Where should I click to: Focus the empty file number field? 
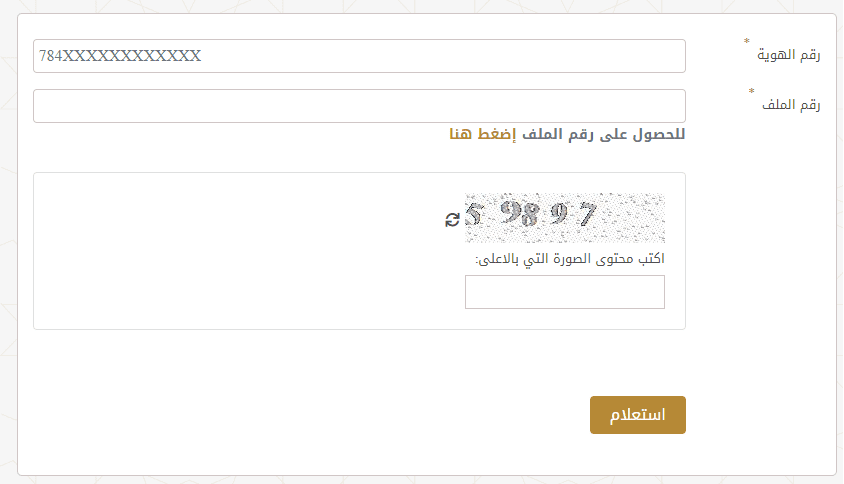pyautogui.click(x=359, y=106)
